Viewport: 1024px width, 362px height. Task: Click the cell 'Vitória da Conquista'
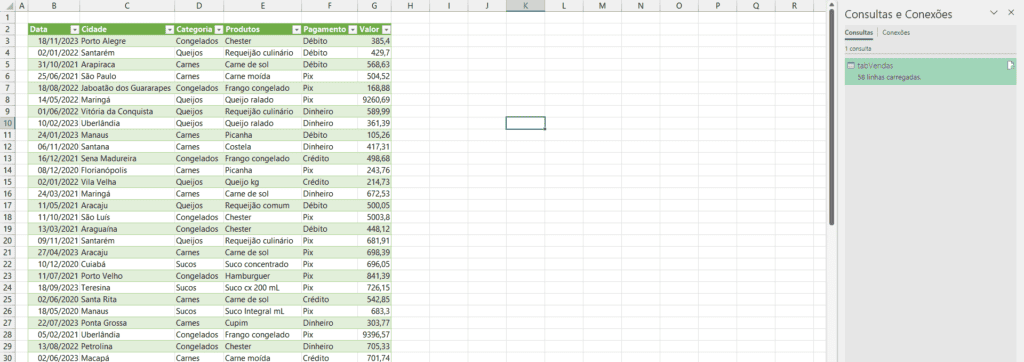[127, 112]
